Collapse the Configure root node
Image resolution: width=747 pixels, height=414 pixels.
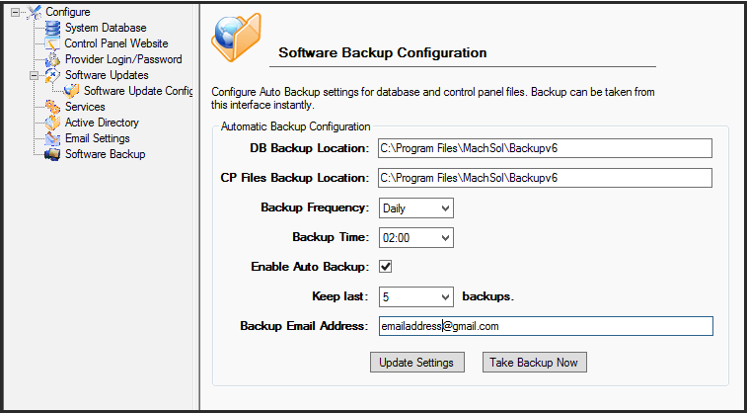coord(14,12)
